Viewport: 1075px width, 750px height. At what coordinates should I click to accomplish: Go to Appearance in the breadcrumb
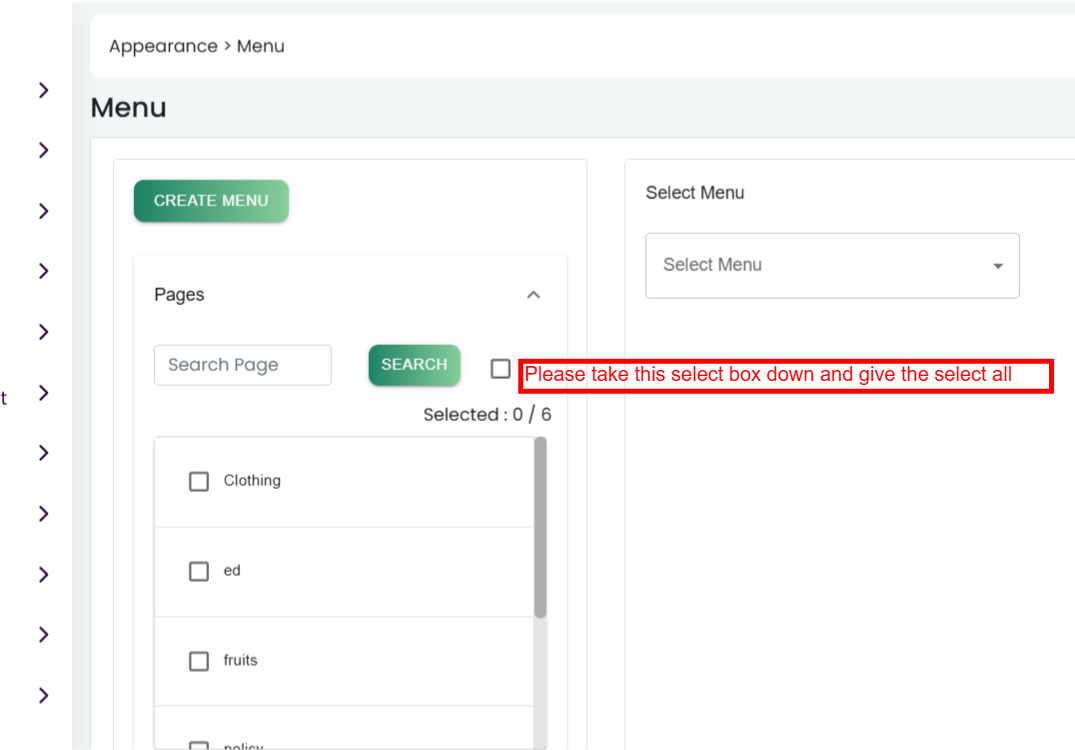(162, 46)
